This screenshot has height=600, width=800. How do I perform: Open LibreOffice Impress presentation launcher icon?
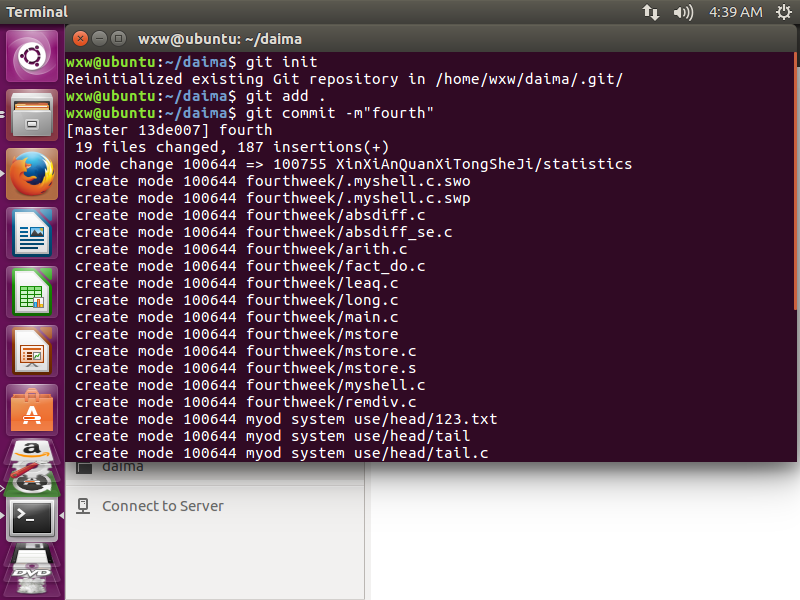pyautogui.click(x=32, y=351)
